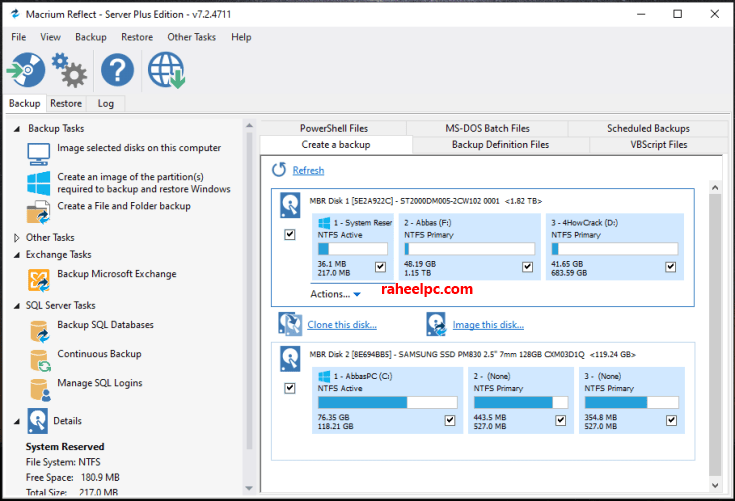The height and width of the screenshot is (501, 735).
Task: Click the Windows logo icon for Windows partition image
Action: coord(38,183)
